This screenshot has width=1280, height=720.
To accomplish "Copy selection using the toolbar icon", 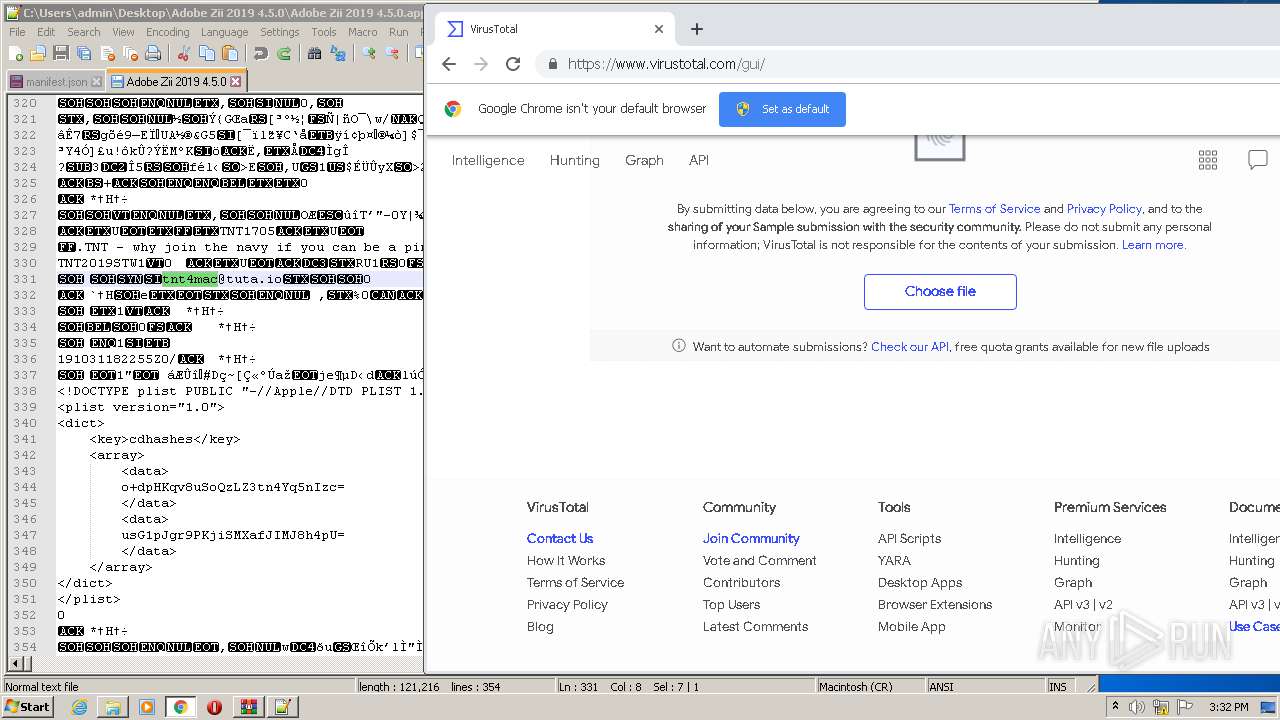I will tap(207, 53).
